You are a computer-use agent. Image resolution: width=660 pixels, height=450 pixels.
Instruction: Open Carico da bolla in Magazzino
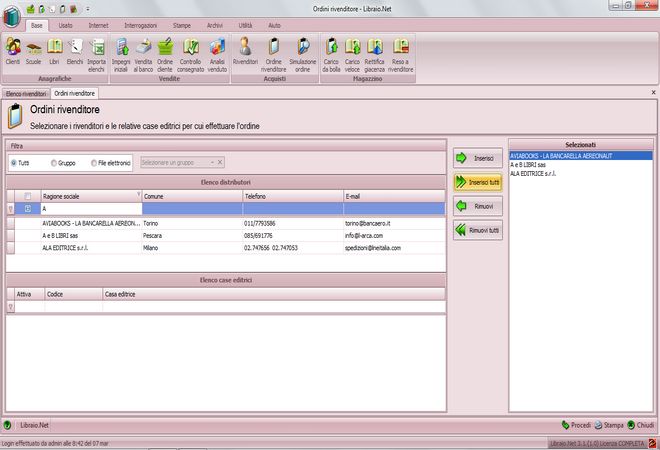point(331,55)
